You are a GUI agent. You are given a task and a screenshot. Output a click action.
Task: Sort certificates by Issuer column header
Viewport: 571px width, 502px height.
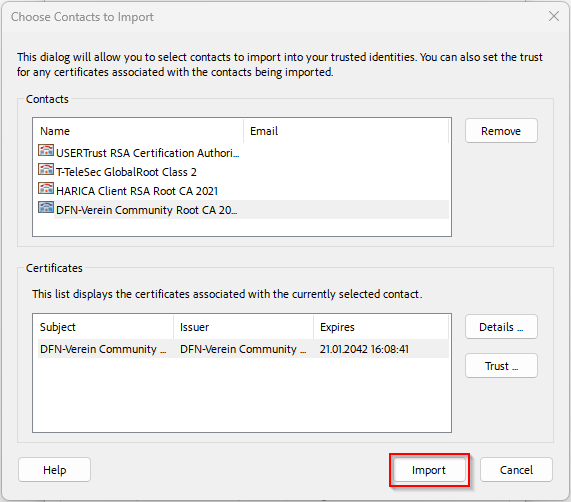click(x=244, y=327)
